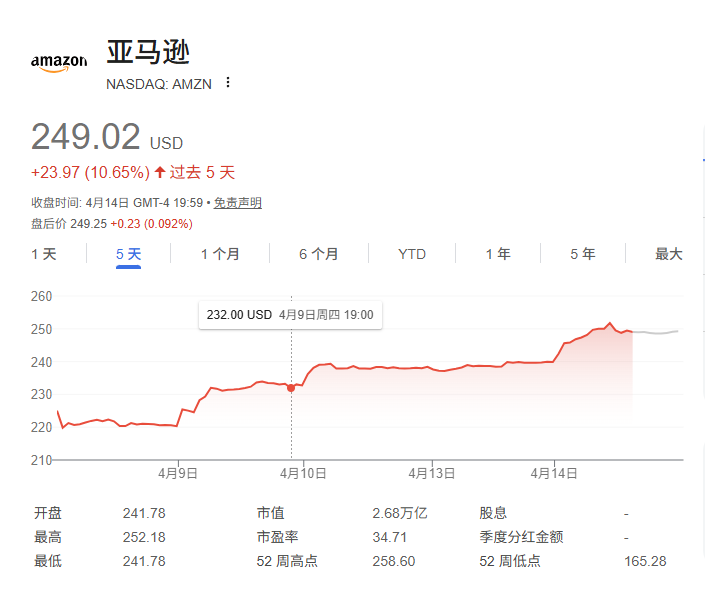Click the +23.97 (10.65%) change text
The image size is (705, 591).
coord(90,172)
